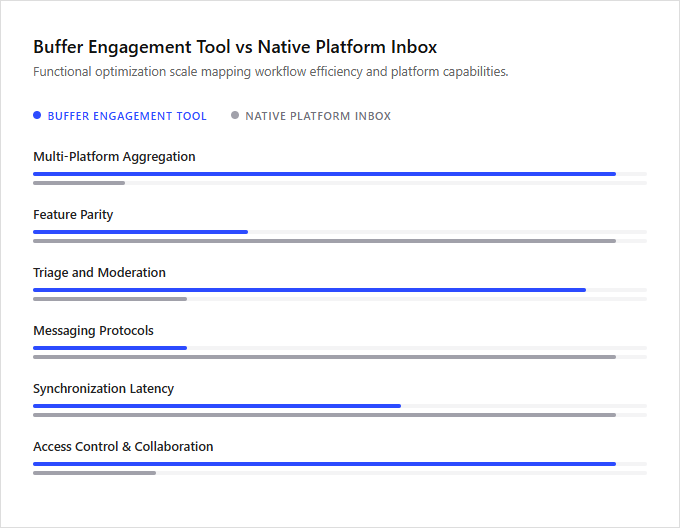
Task: Click the blue Buffer Engagement Tool legend dot
Action: pyautogui.click(x=37, y=115)
